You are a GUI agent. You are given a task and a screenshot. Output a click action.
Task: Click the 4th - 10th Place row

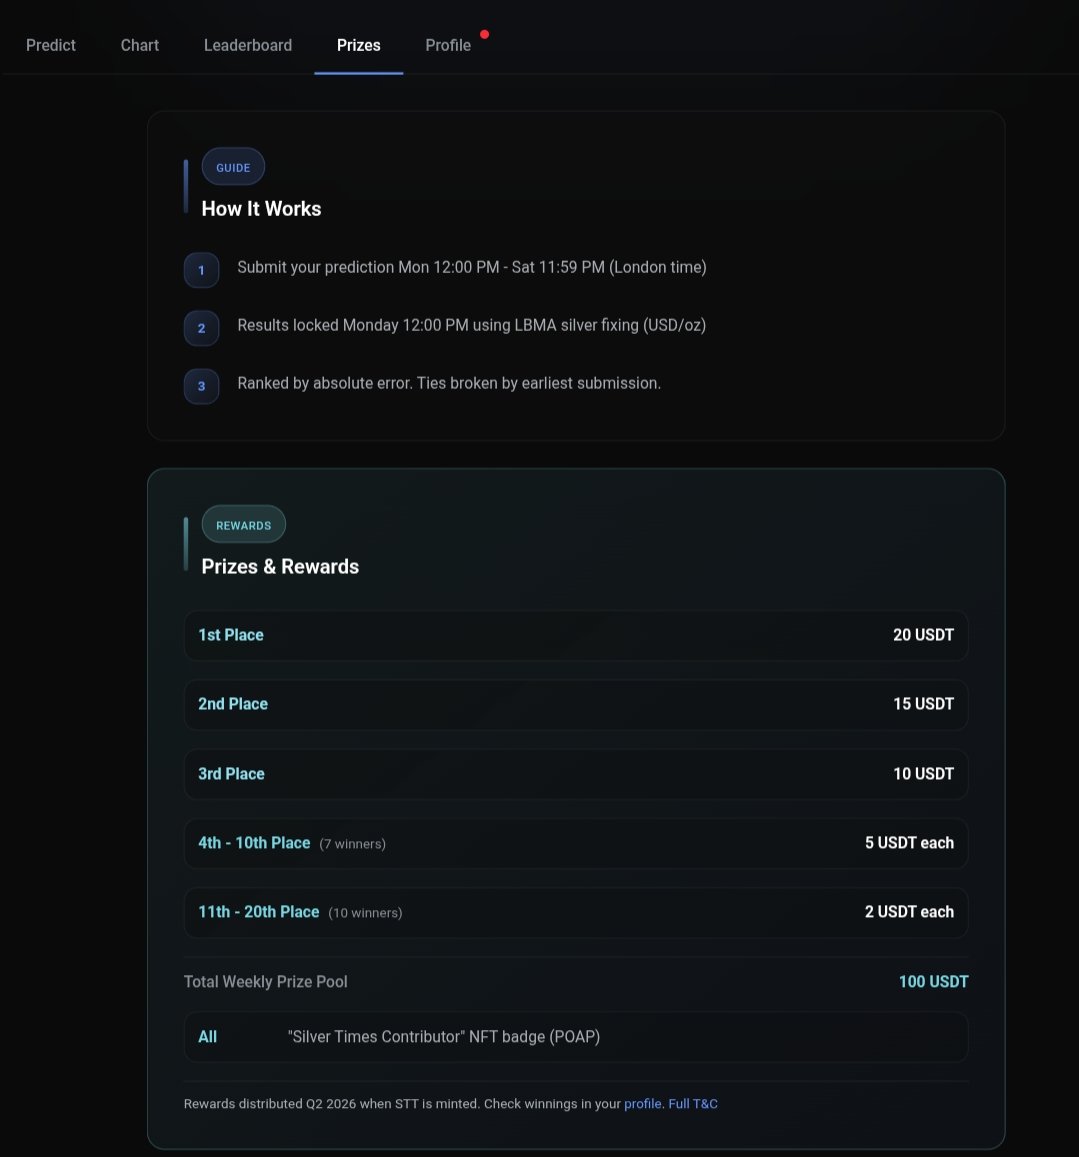(x=576, y=843)
